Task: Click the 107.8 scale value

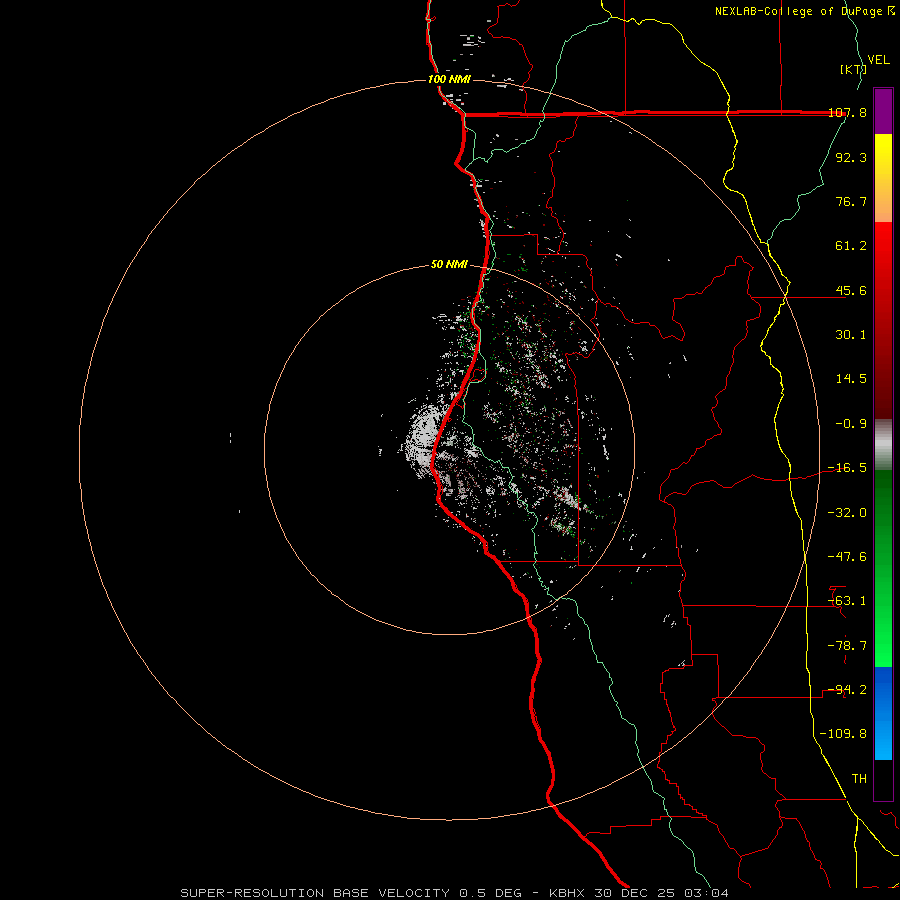Action: [x=847, y=113]
